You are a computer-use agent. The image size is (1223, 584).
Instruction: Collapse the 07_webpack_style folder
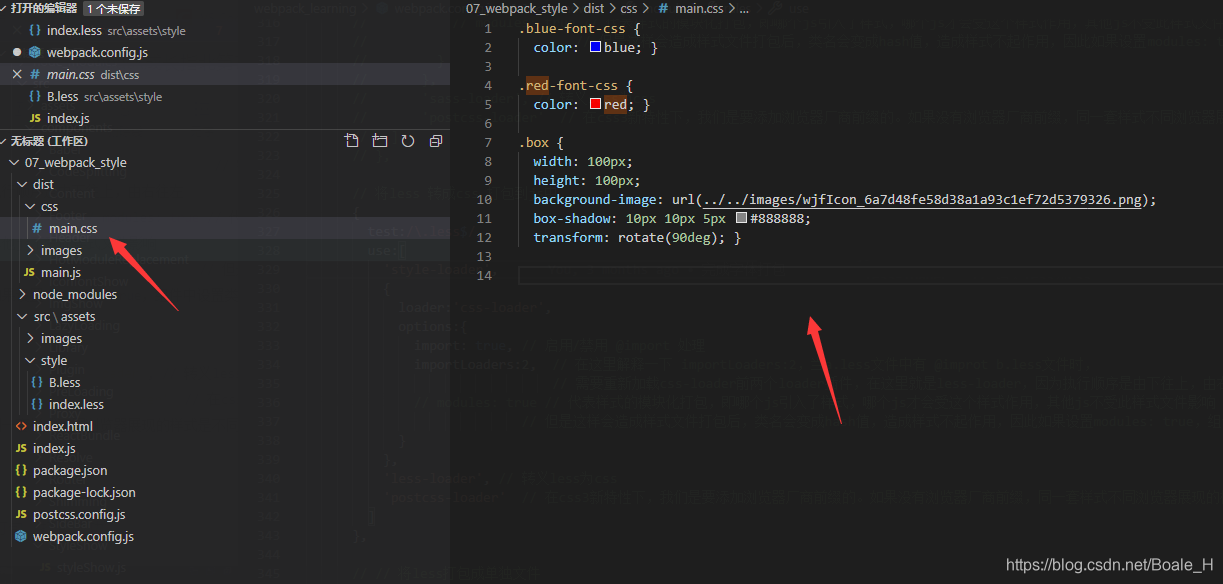click(14, 162)
